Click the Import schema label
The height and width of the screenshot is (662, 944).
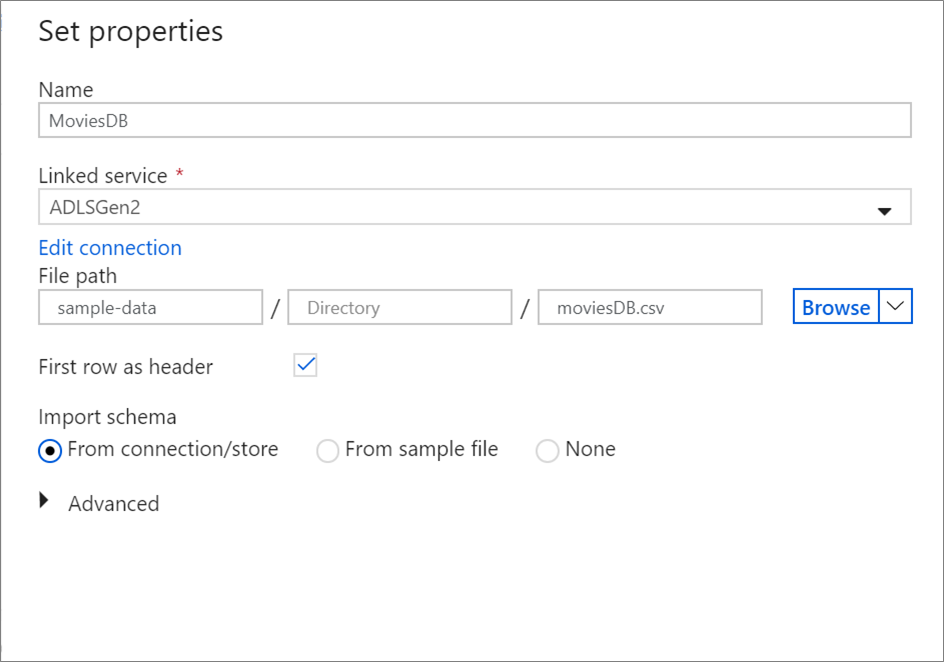(x=107, y=417)
